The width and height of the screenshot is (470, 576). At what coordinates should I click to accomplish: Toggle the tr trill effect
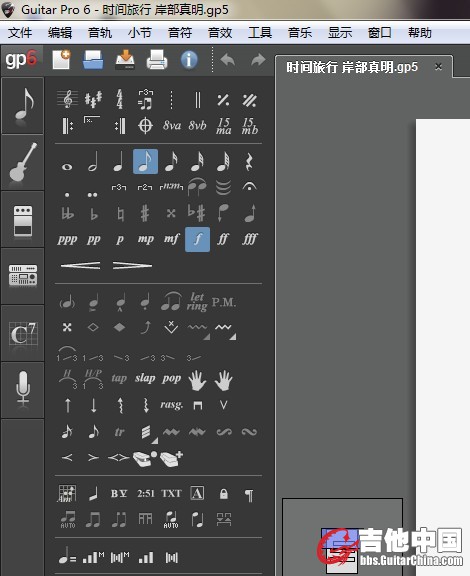pyautogui.click(x=119, y=432)
